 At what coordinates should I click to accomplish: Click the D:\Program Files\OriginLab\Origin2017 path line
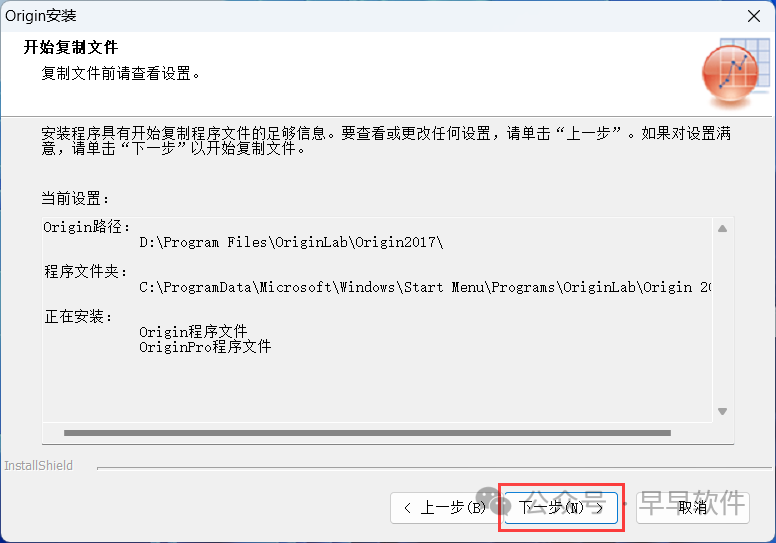tap(291, 242)
